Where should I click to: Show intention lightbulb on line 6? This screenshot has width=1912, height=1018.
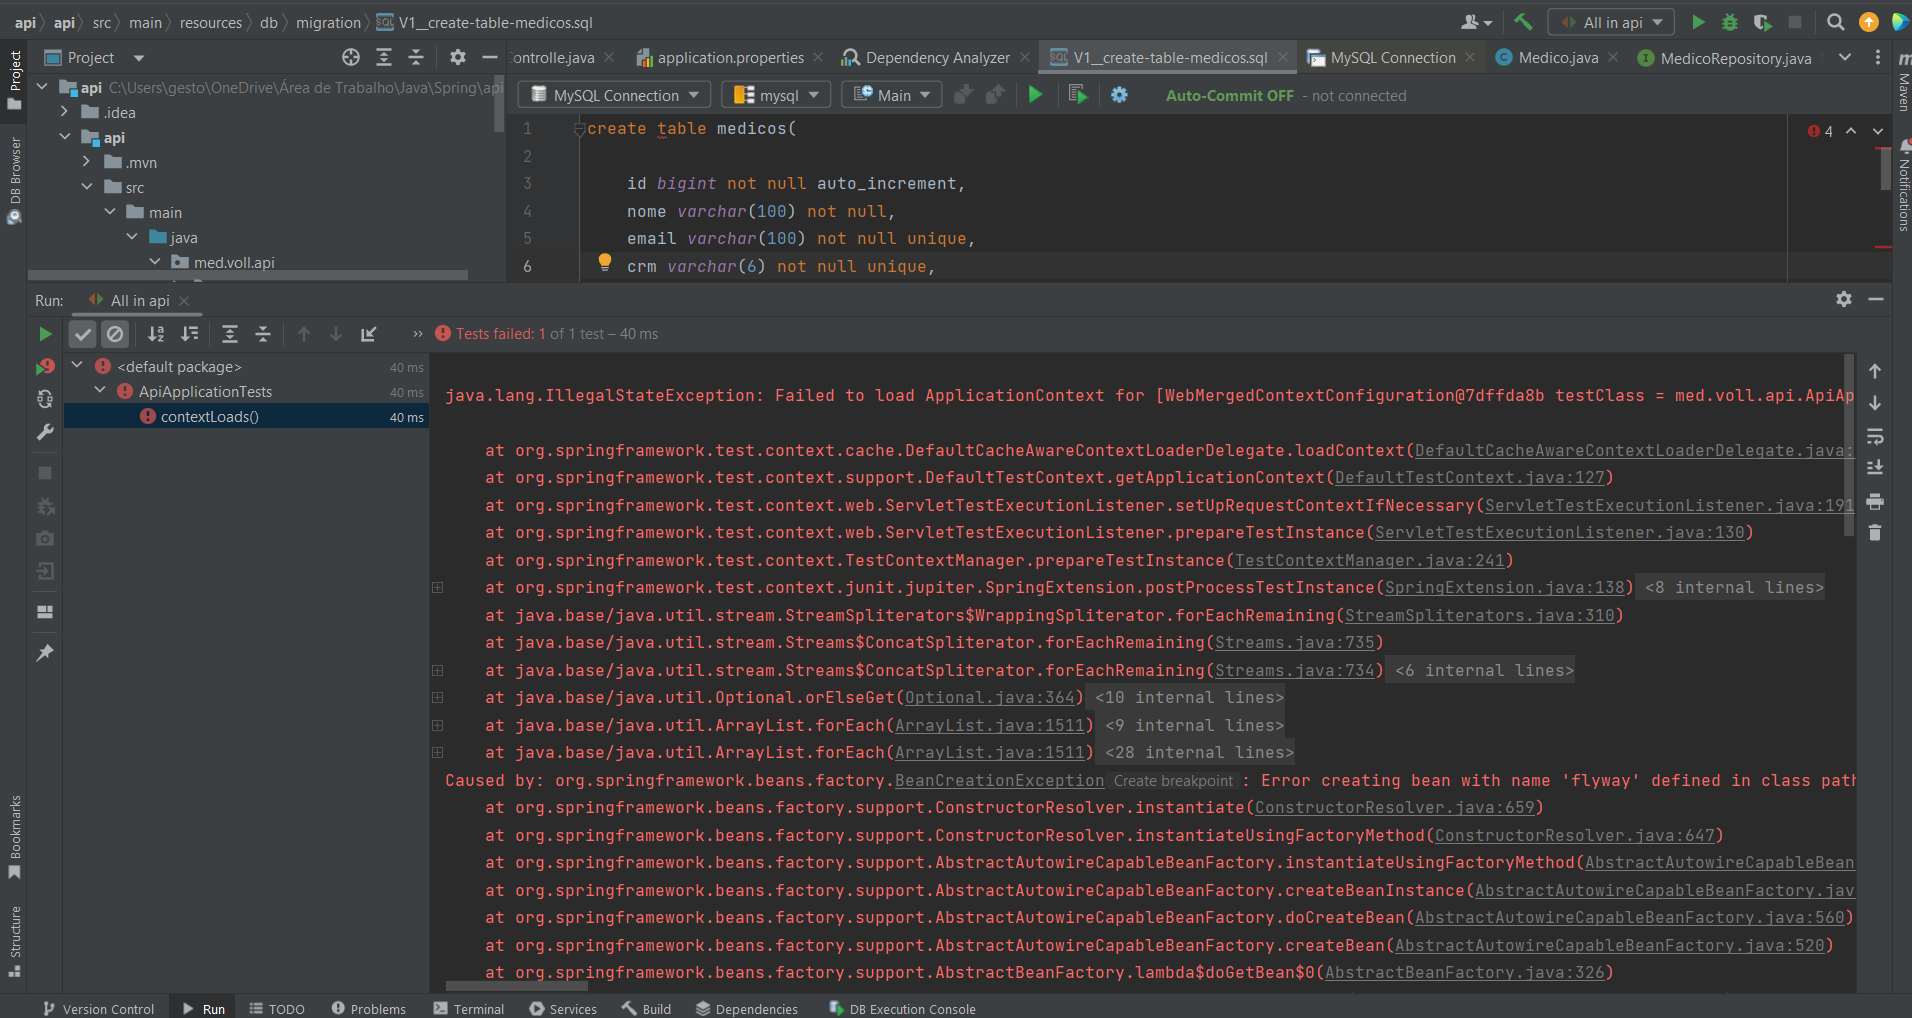(x=604, y=262)
